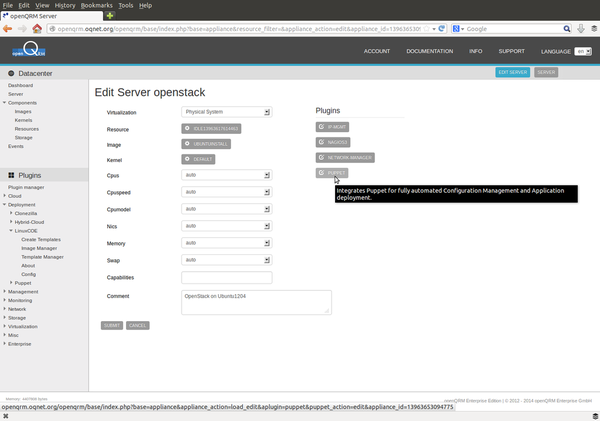The image size is (600, 421).
Task: Open the NETWORK-MANAGER plugin button
Action: tap(345, 158)
